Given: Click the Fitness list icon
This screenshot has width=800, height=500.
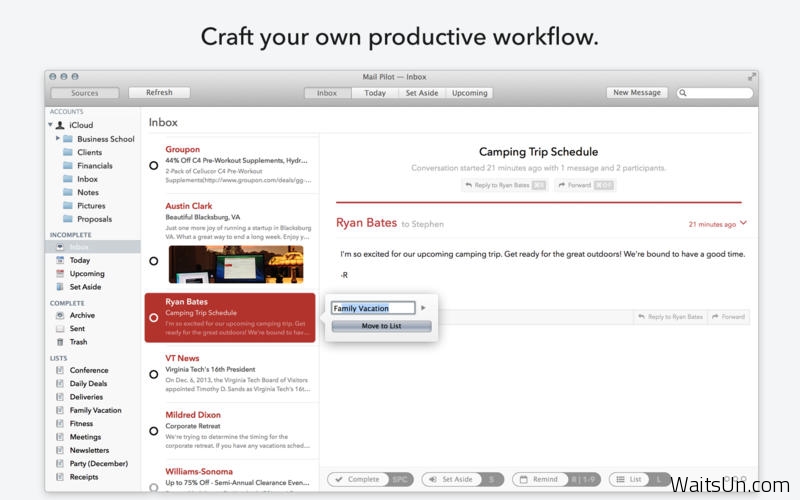Looking at the screenshot, I should pyautogui.click(x=60, y=423).
